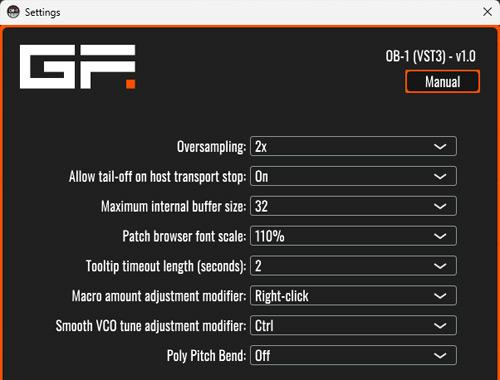The height and width of the screenshot is (380, 500).
Task: Click chevron of the tail-off On dropdown
Action: [440, 176]
